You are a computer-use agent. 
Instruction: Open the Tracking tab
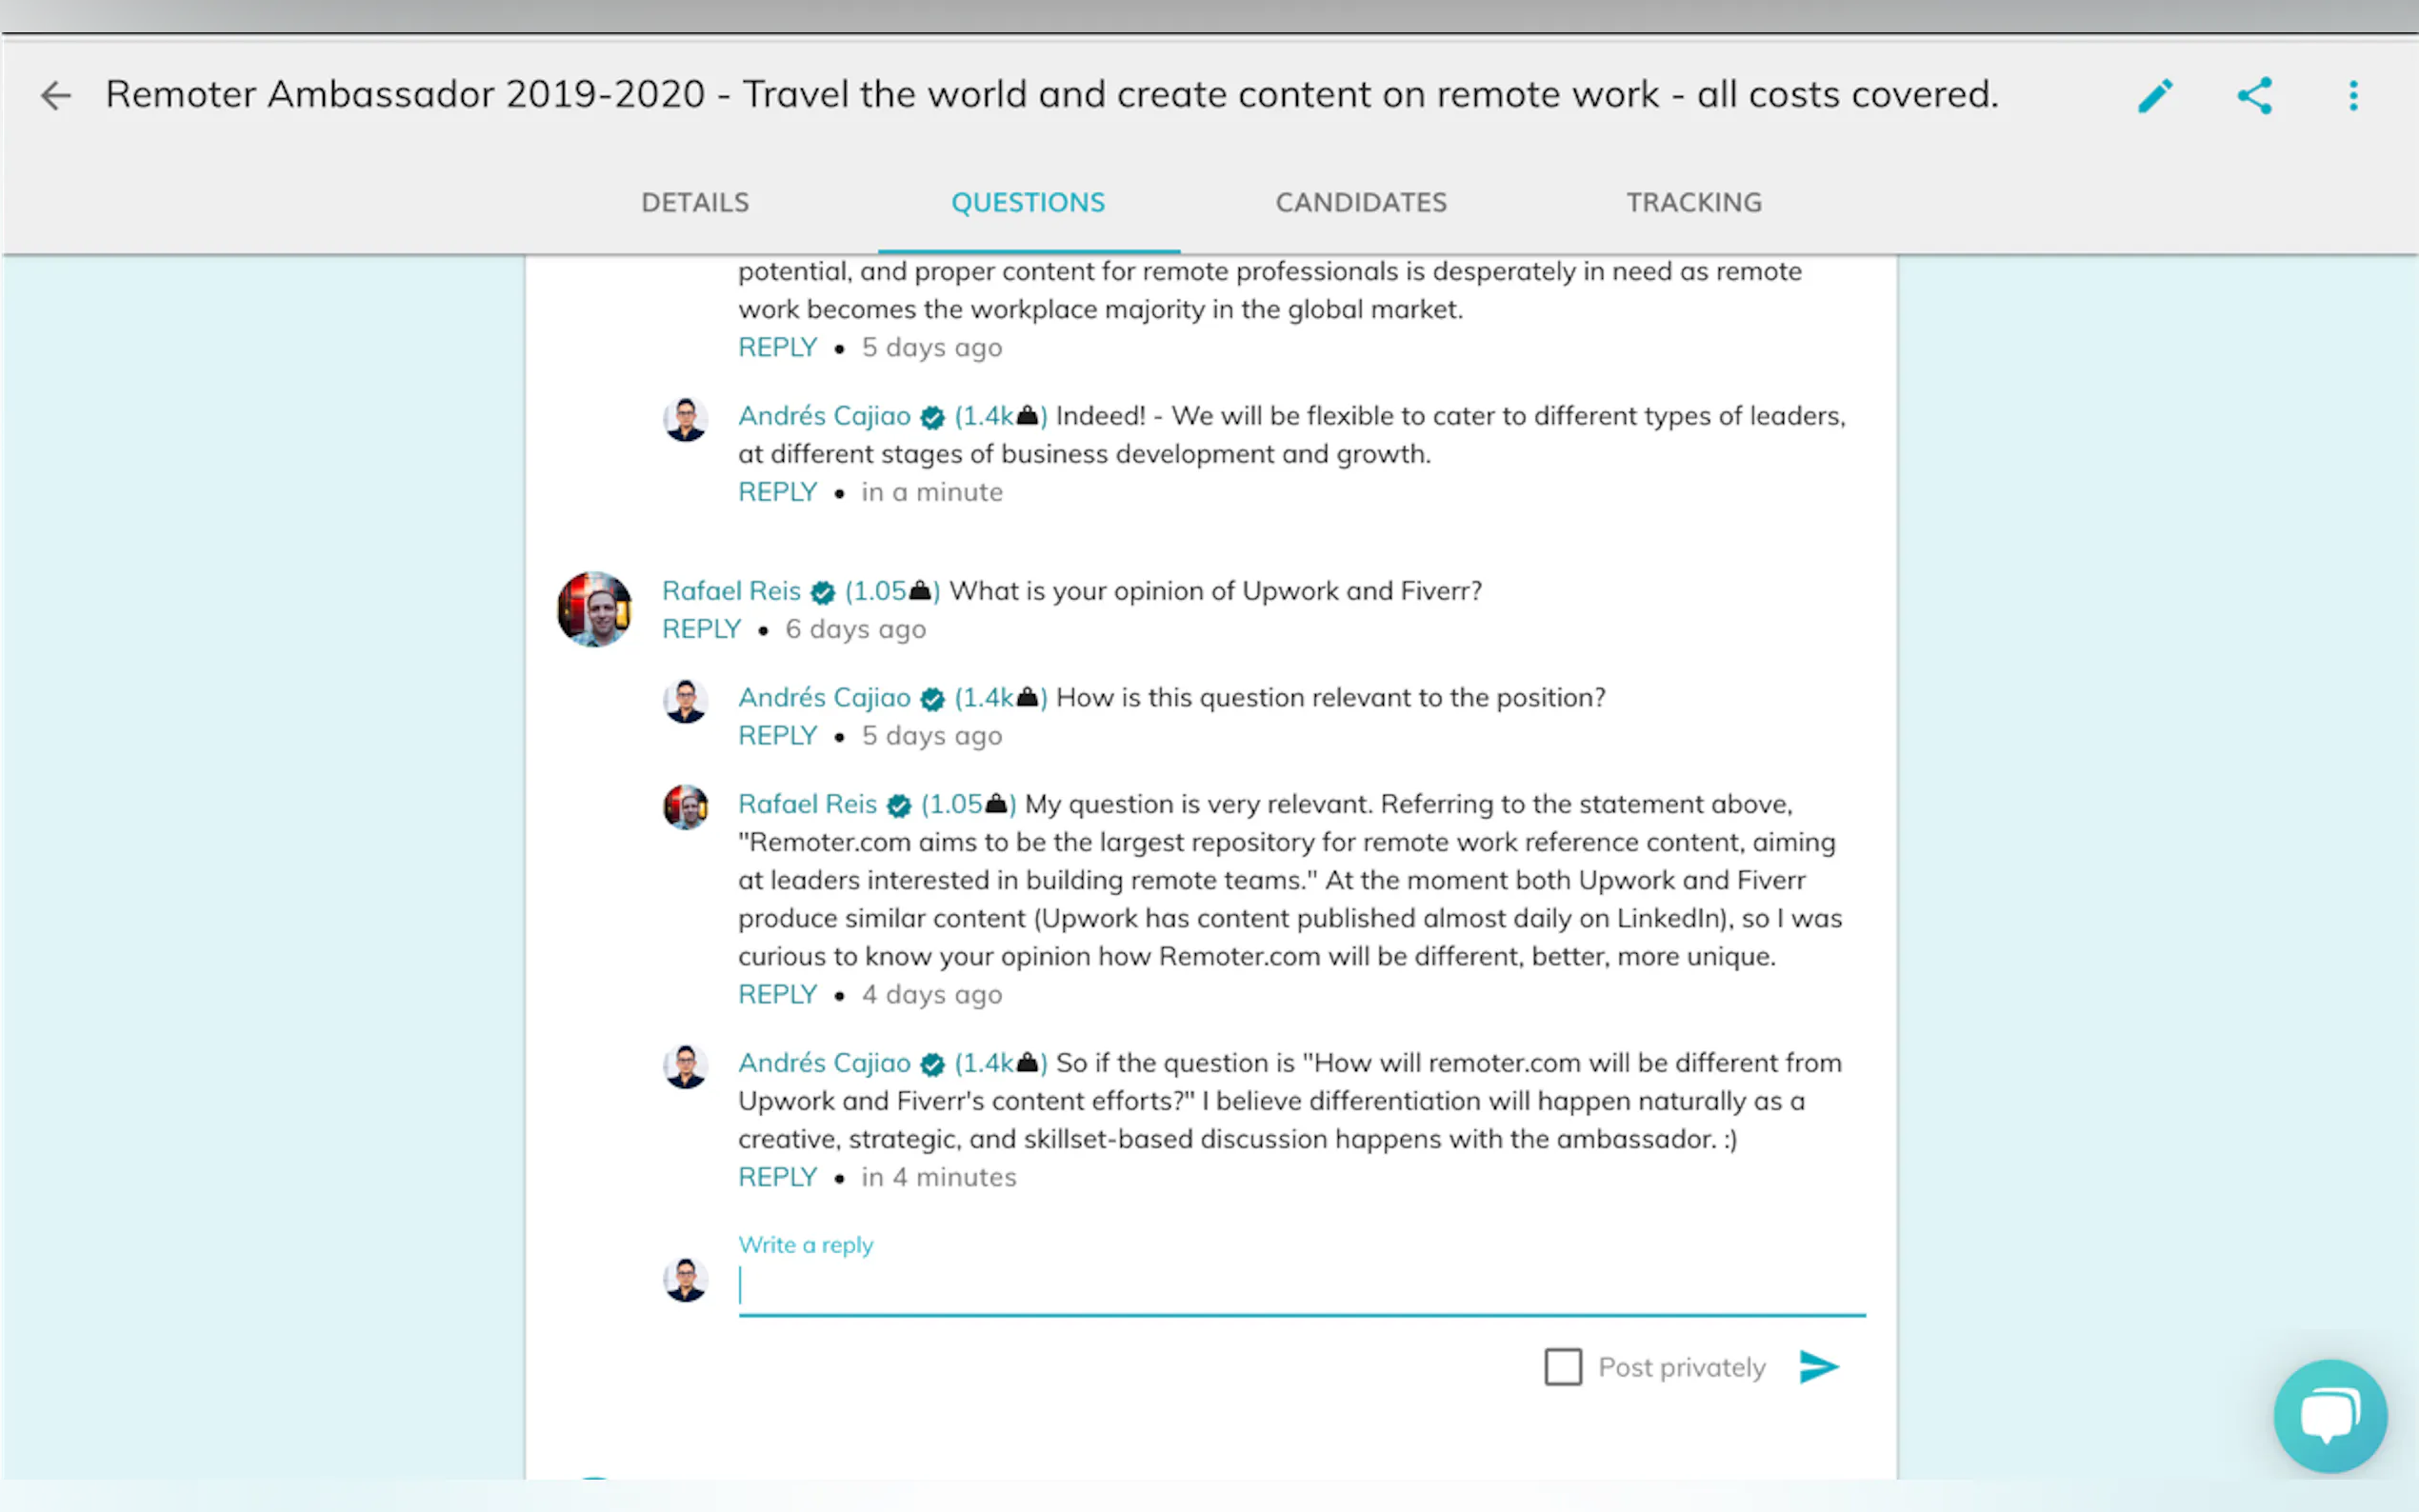point(1693,203)
